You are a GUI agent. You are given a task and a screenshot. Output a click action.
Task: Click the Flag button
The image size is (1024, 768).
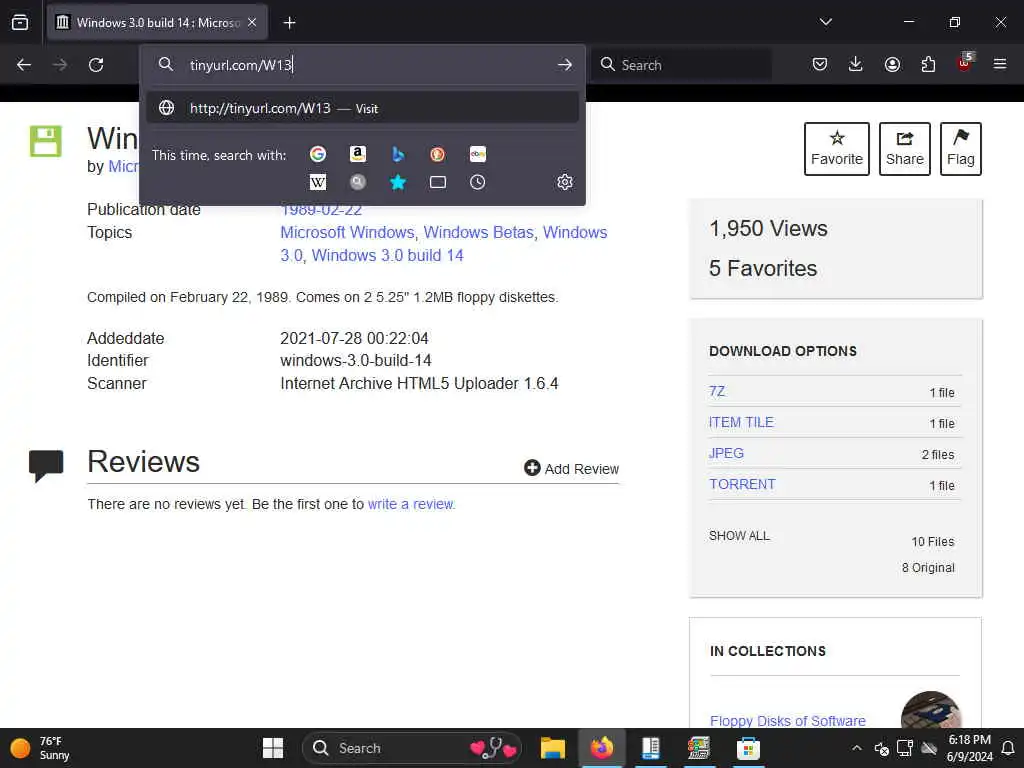pos(961,149)
